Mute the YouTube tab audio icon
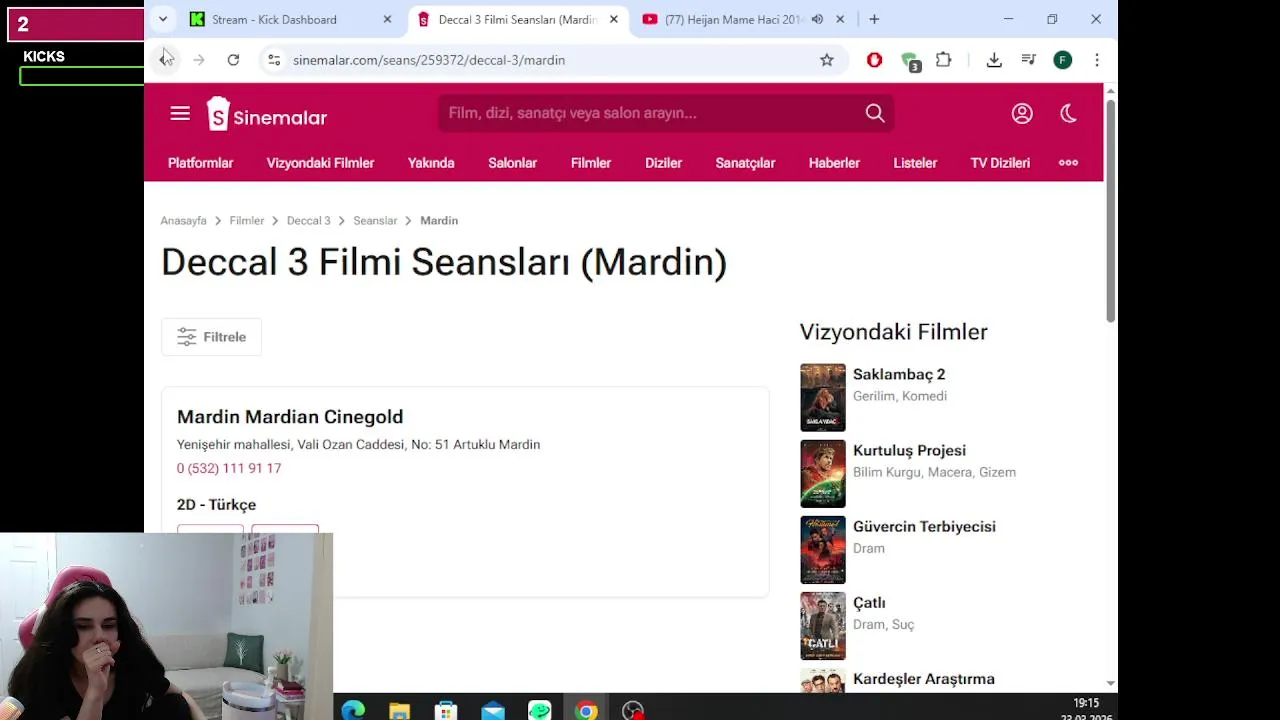This screenshot has height=720, width=1280. point(817,19)
